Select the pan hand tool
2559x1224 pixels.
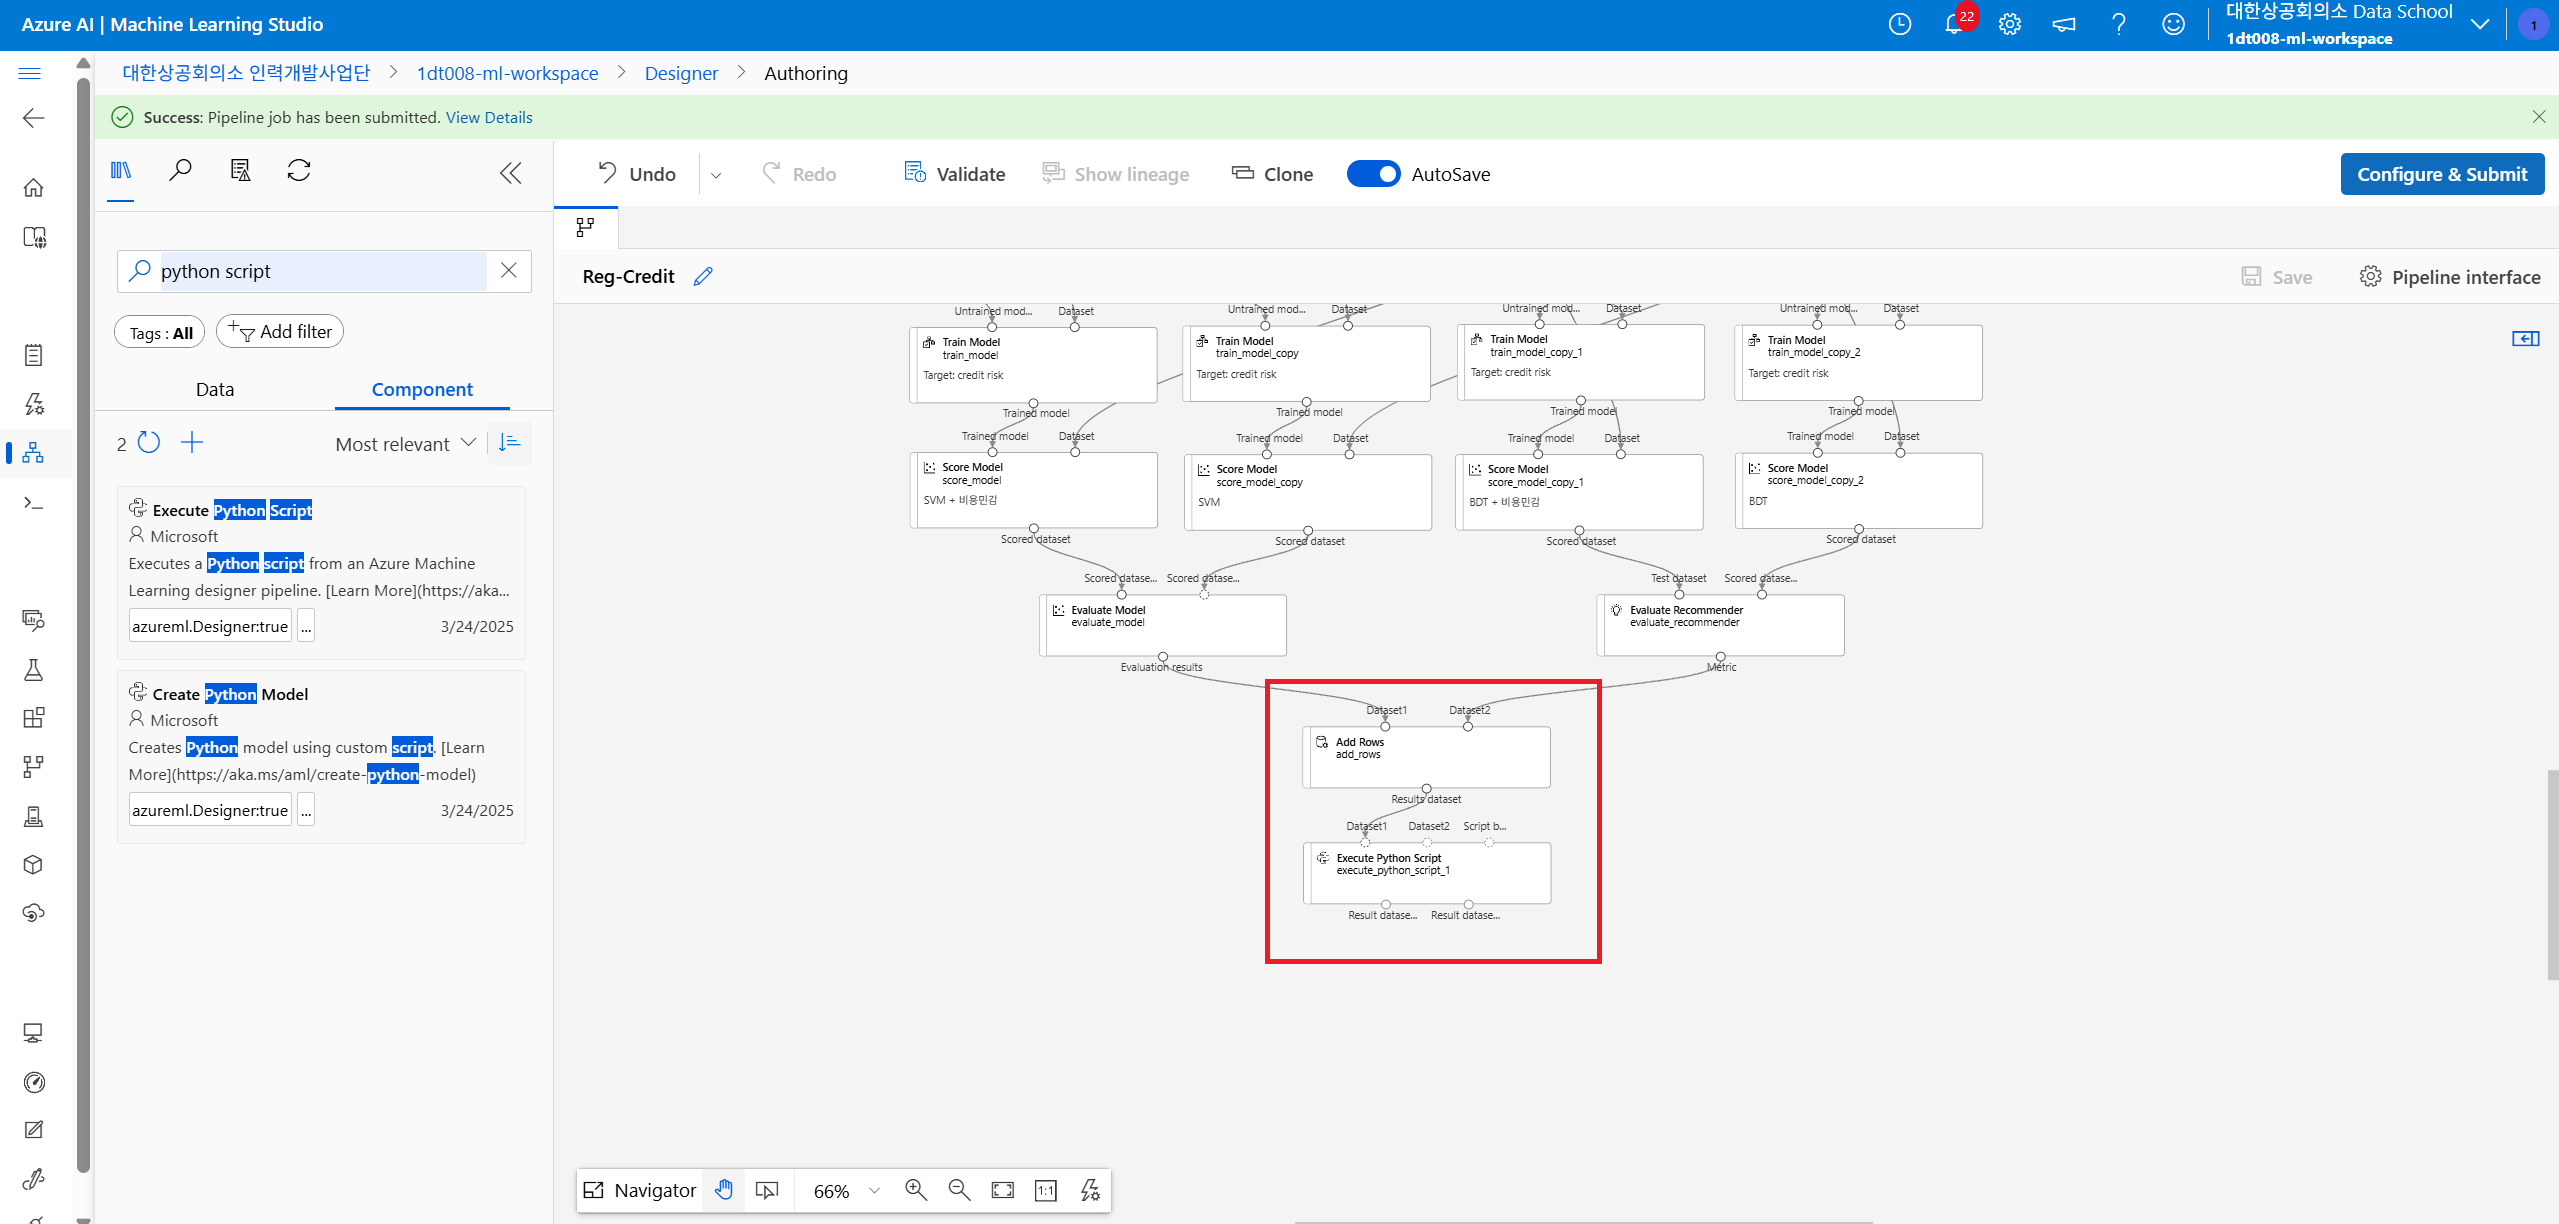[x=724, y=1190]
